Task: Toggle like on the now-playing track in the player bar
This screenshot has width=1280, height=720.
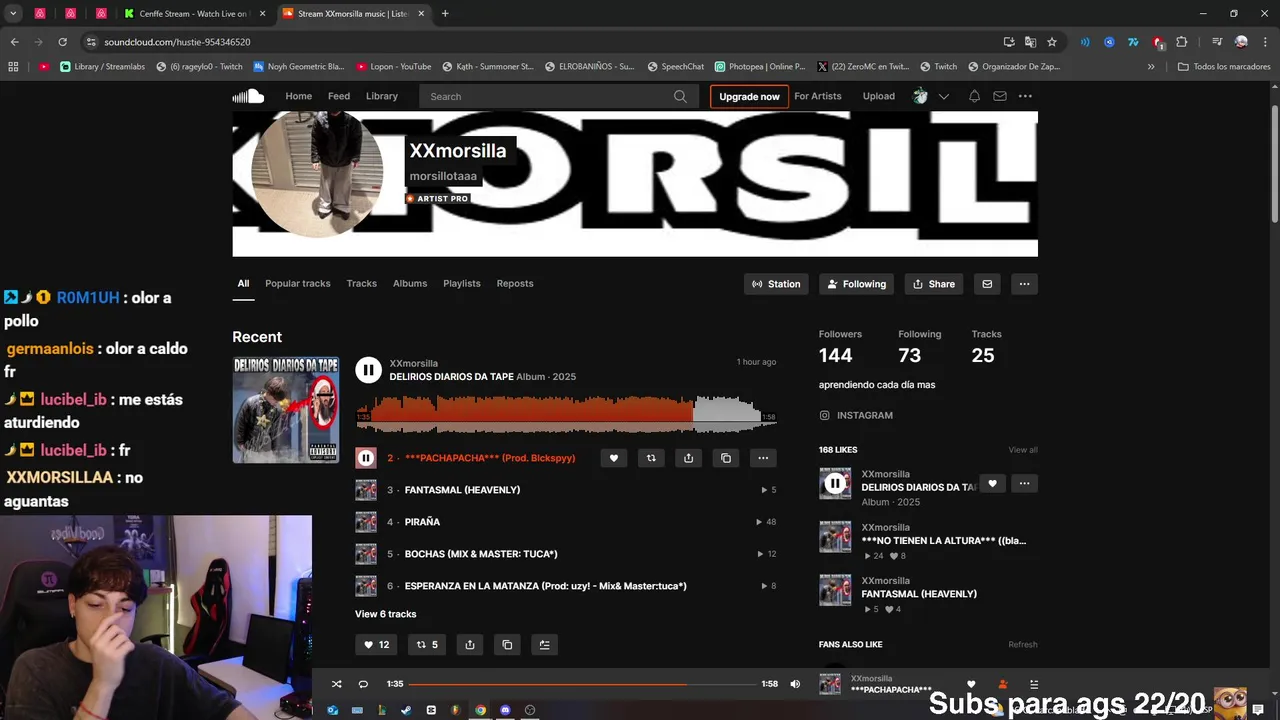Action: (x=970, y=684)
